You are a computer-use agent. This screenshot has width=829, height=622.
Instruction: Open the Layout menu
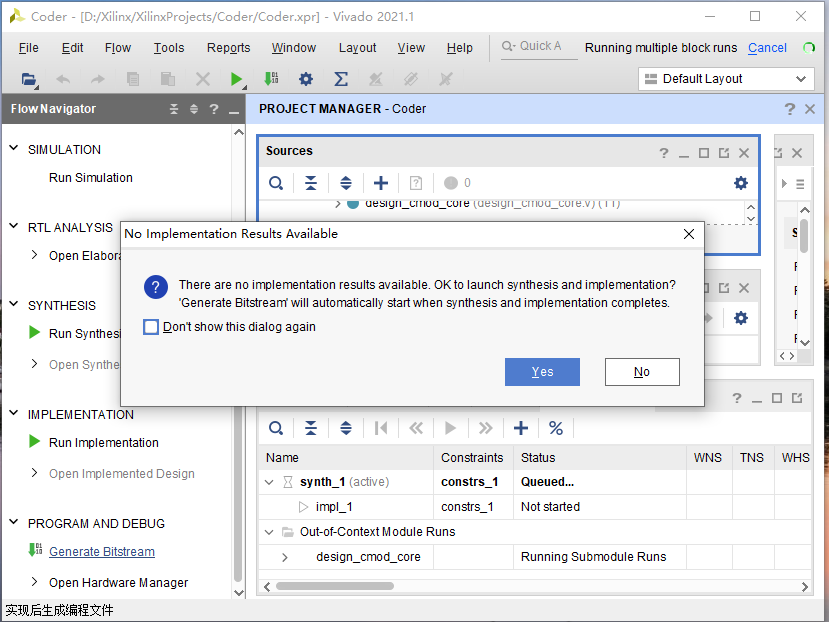pyautogui.click(x=357, y=48)
